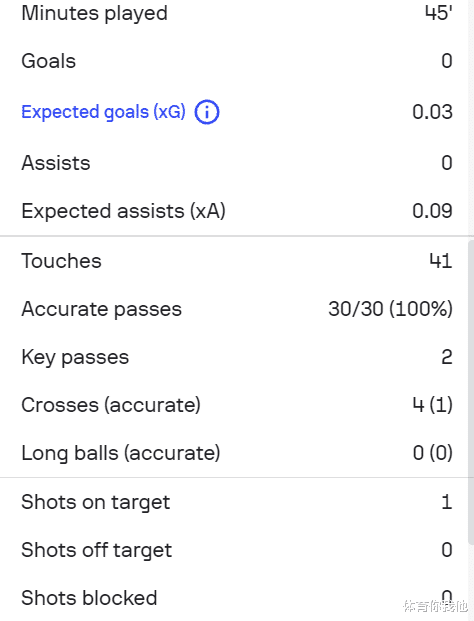
Task: Click the 45' minutes value
Action: tap(439, 13)
